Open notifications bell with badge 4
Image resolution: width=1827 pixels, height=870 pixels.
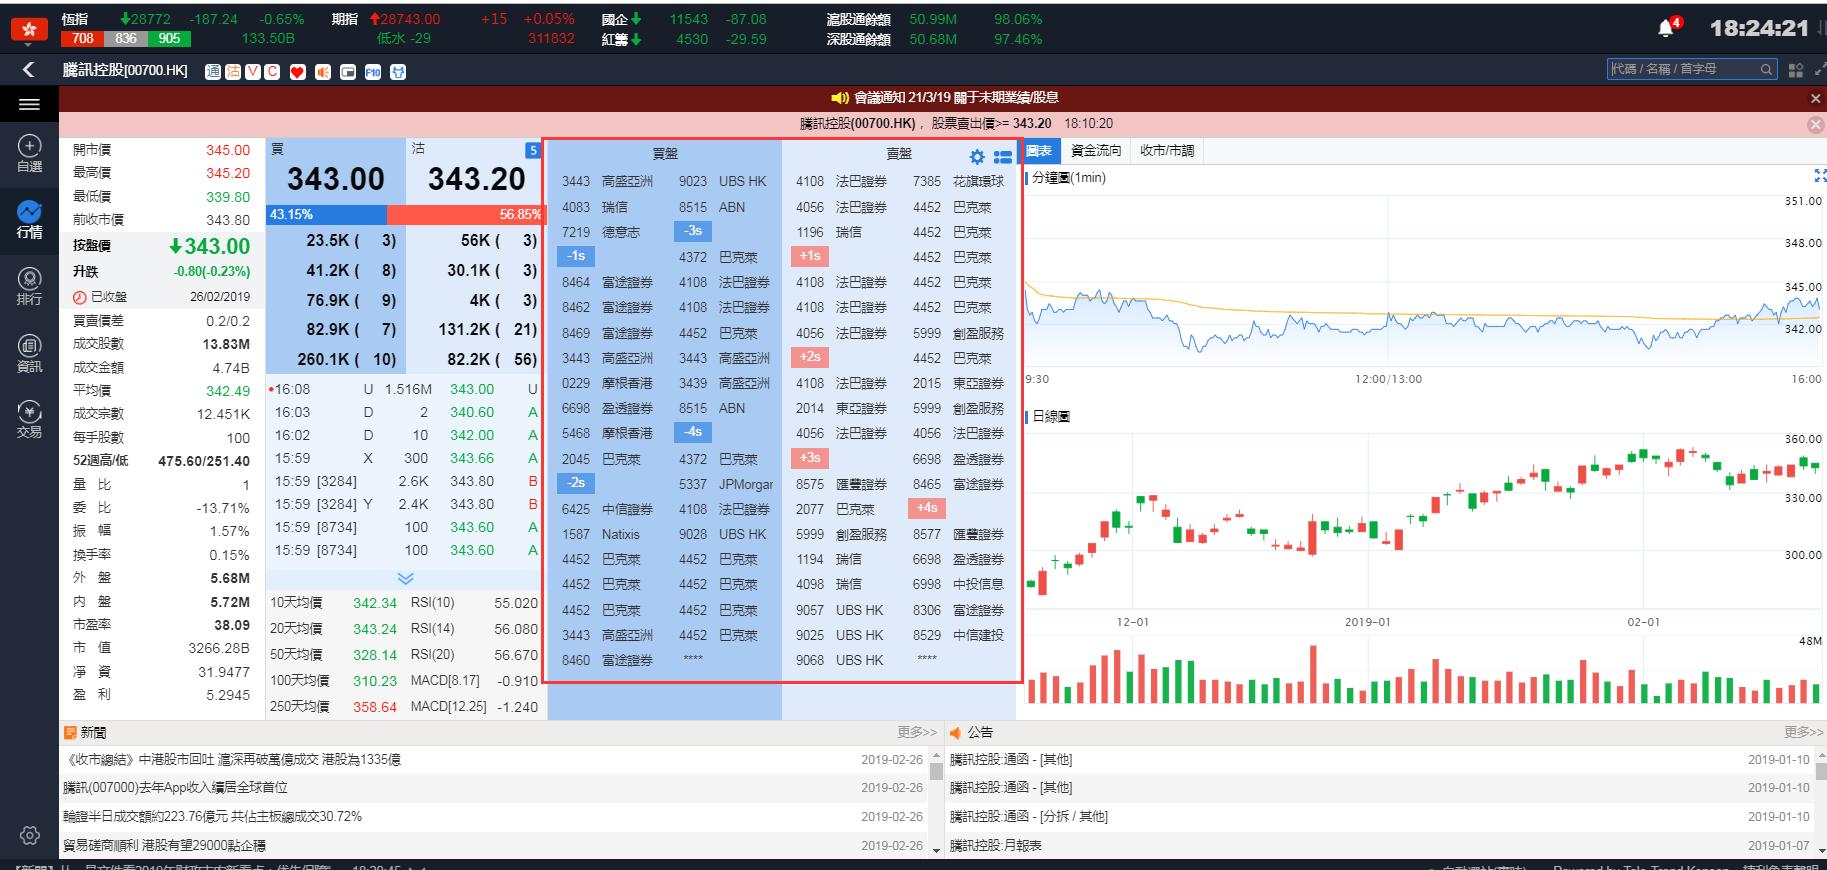tap(1668, 28)
